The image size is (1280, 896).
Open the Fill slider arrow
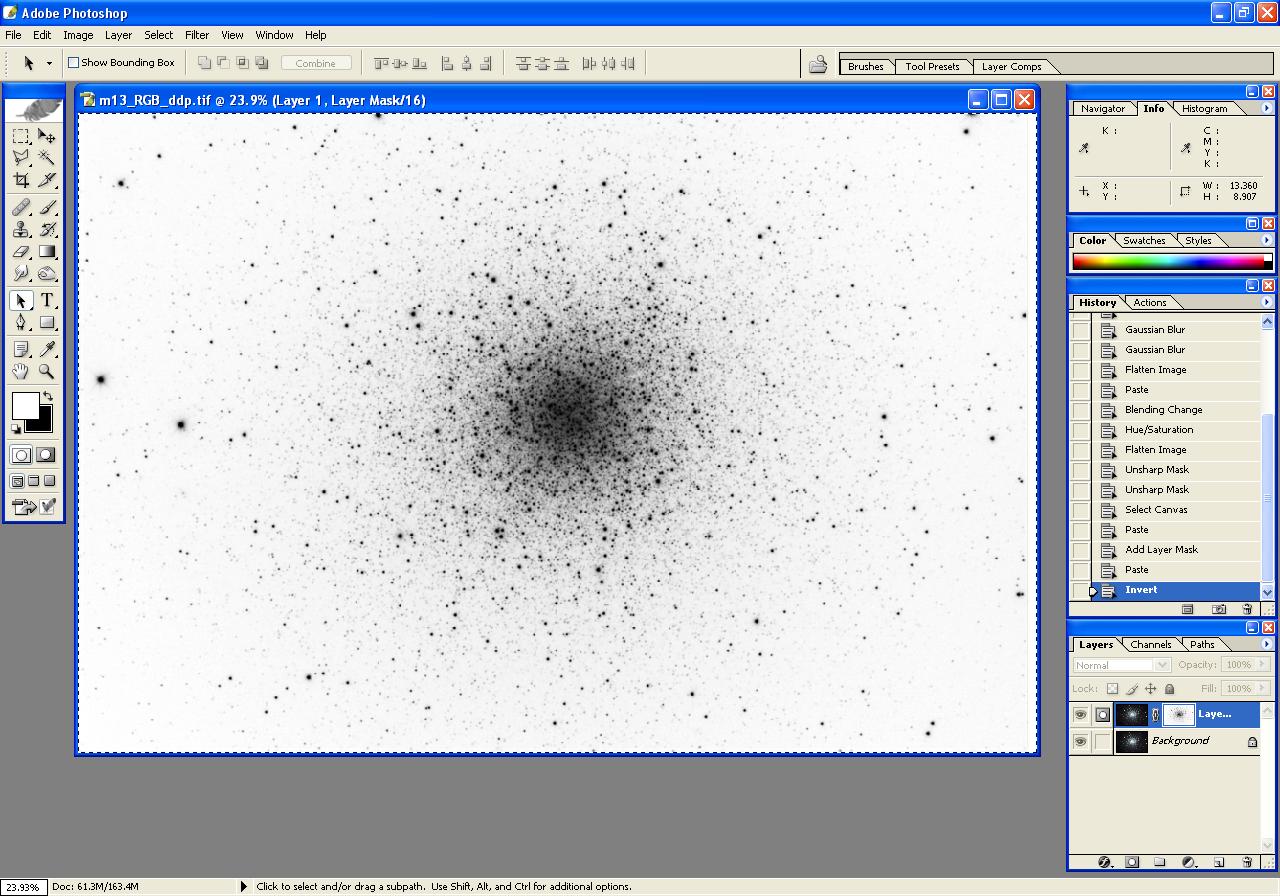(1262, 689)
